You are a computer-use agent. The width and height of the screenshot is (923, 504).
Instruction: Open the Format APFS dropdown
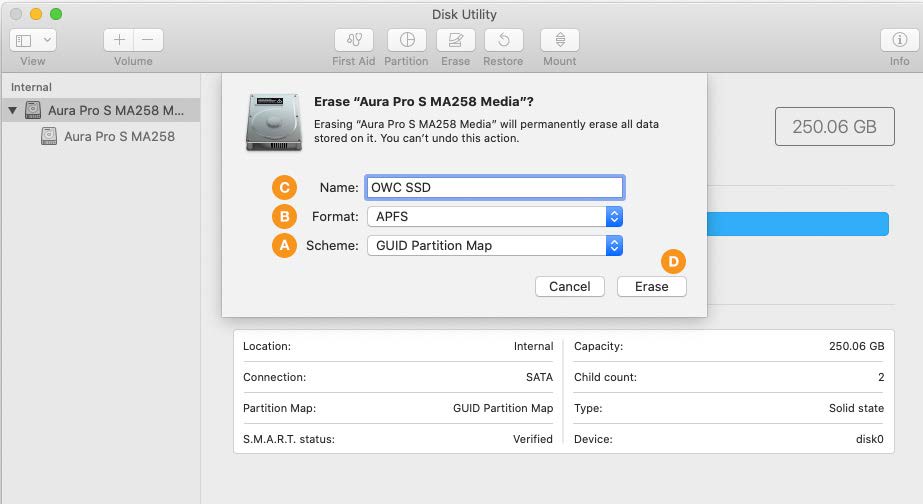click(495, 216)
